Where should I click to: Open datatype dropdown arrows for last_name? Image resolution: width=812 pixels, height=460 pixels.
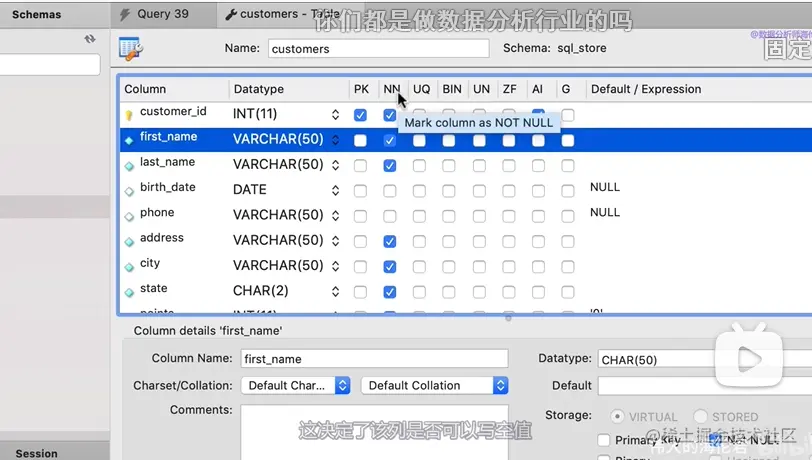[336, 165]
